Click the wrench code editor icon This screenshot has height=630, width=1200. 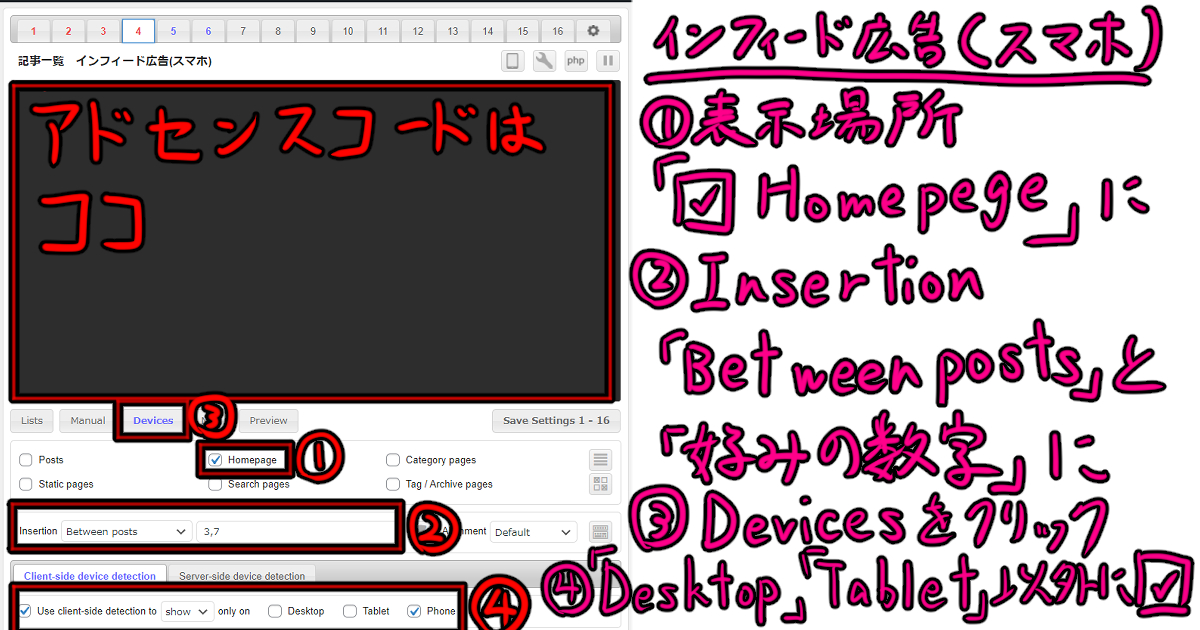[544, 61]
